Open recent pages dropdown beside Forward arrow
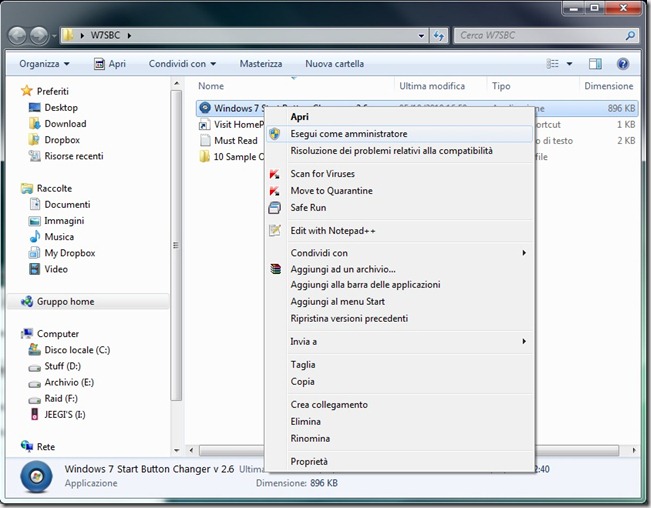651x508 pixels. (x=54, y=36)
